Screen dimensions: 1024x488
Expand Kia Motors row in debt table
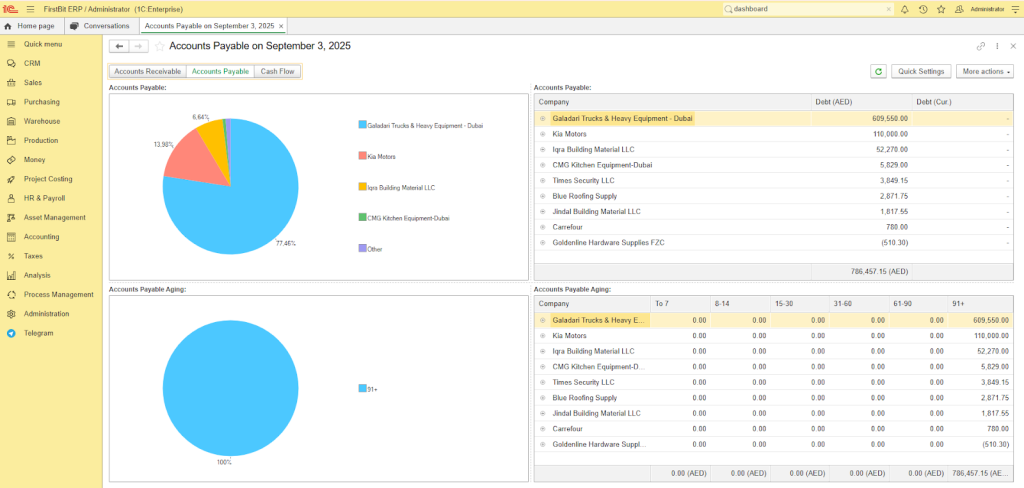543,134
